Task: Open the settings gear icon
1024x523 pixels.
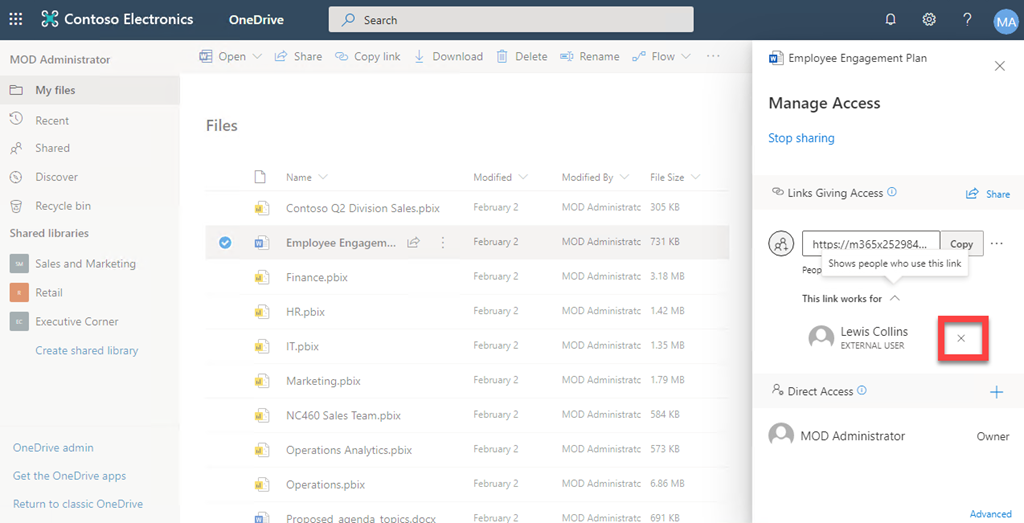Action: tap(929, 19)
